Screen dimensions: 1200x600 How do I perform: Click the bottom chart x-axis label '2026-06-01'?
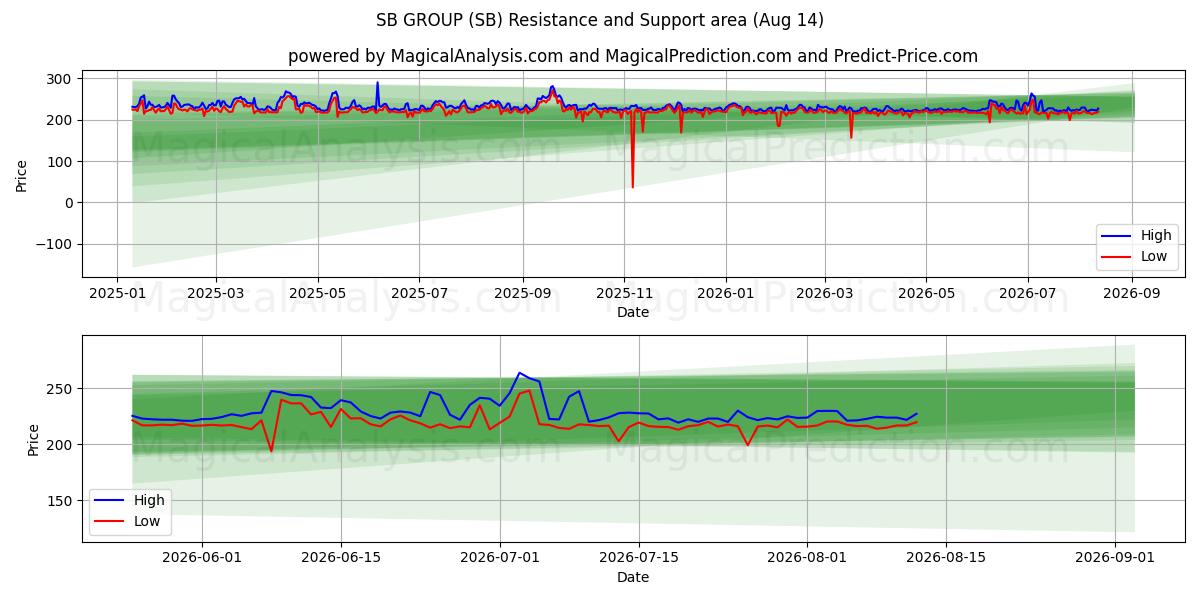(203, 558)
